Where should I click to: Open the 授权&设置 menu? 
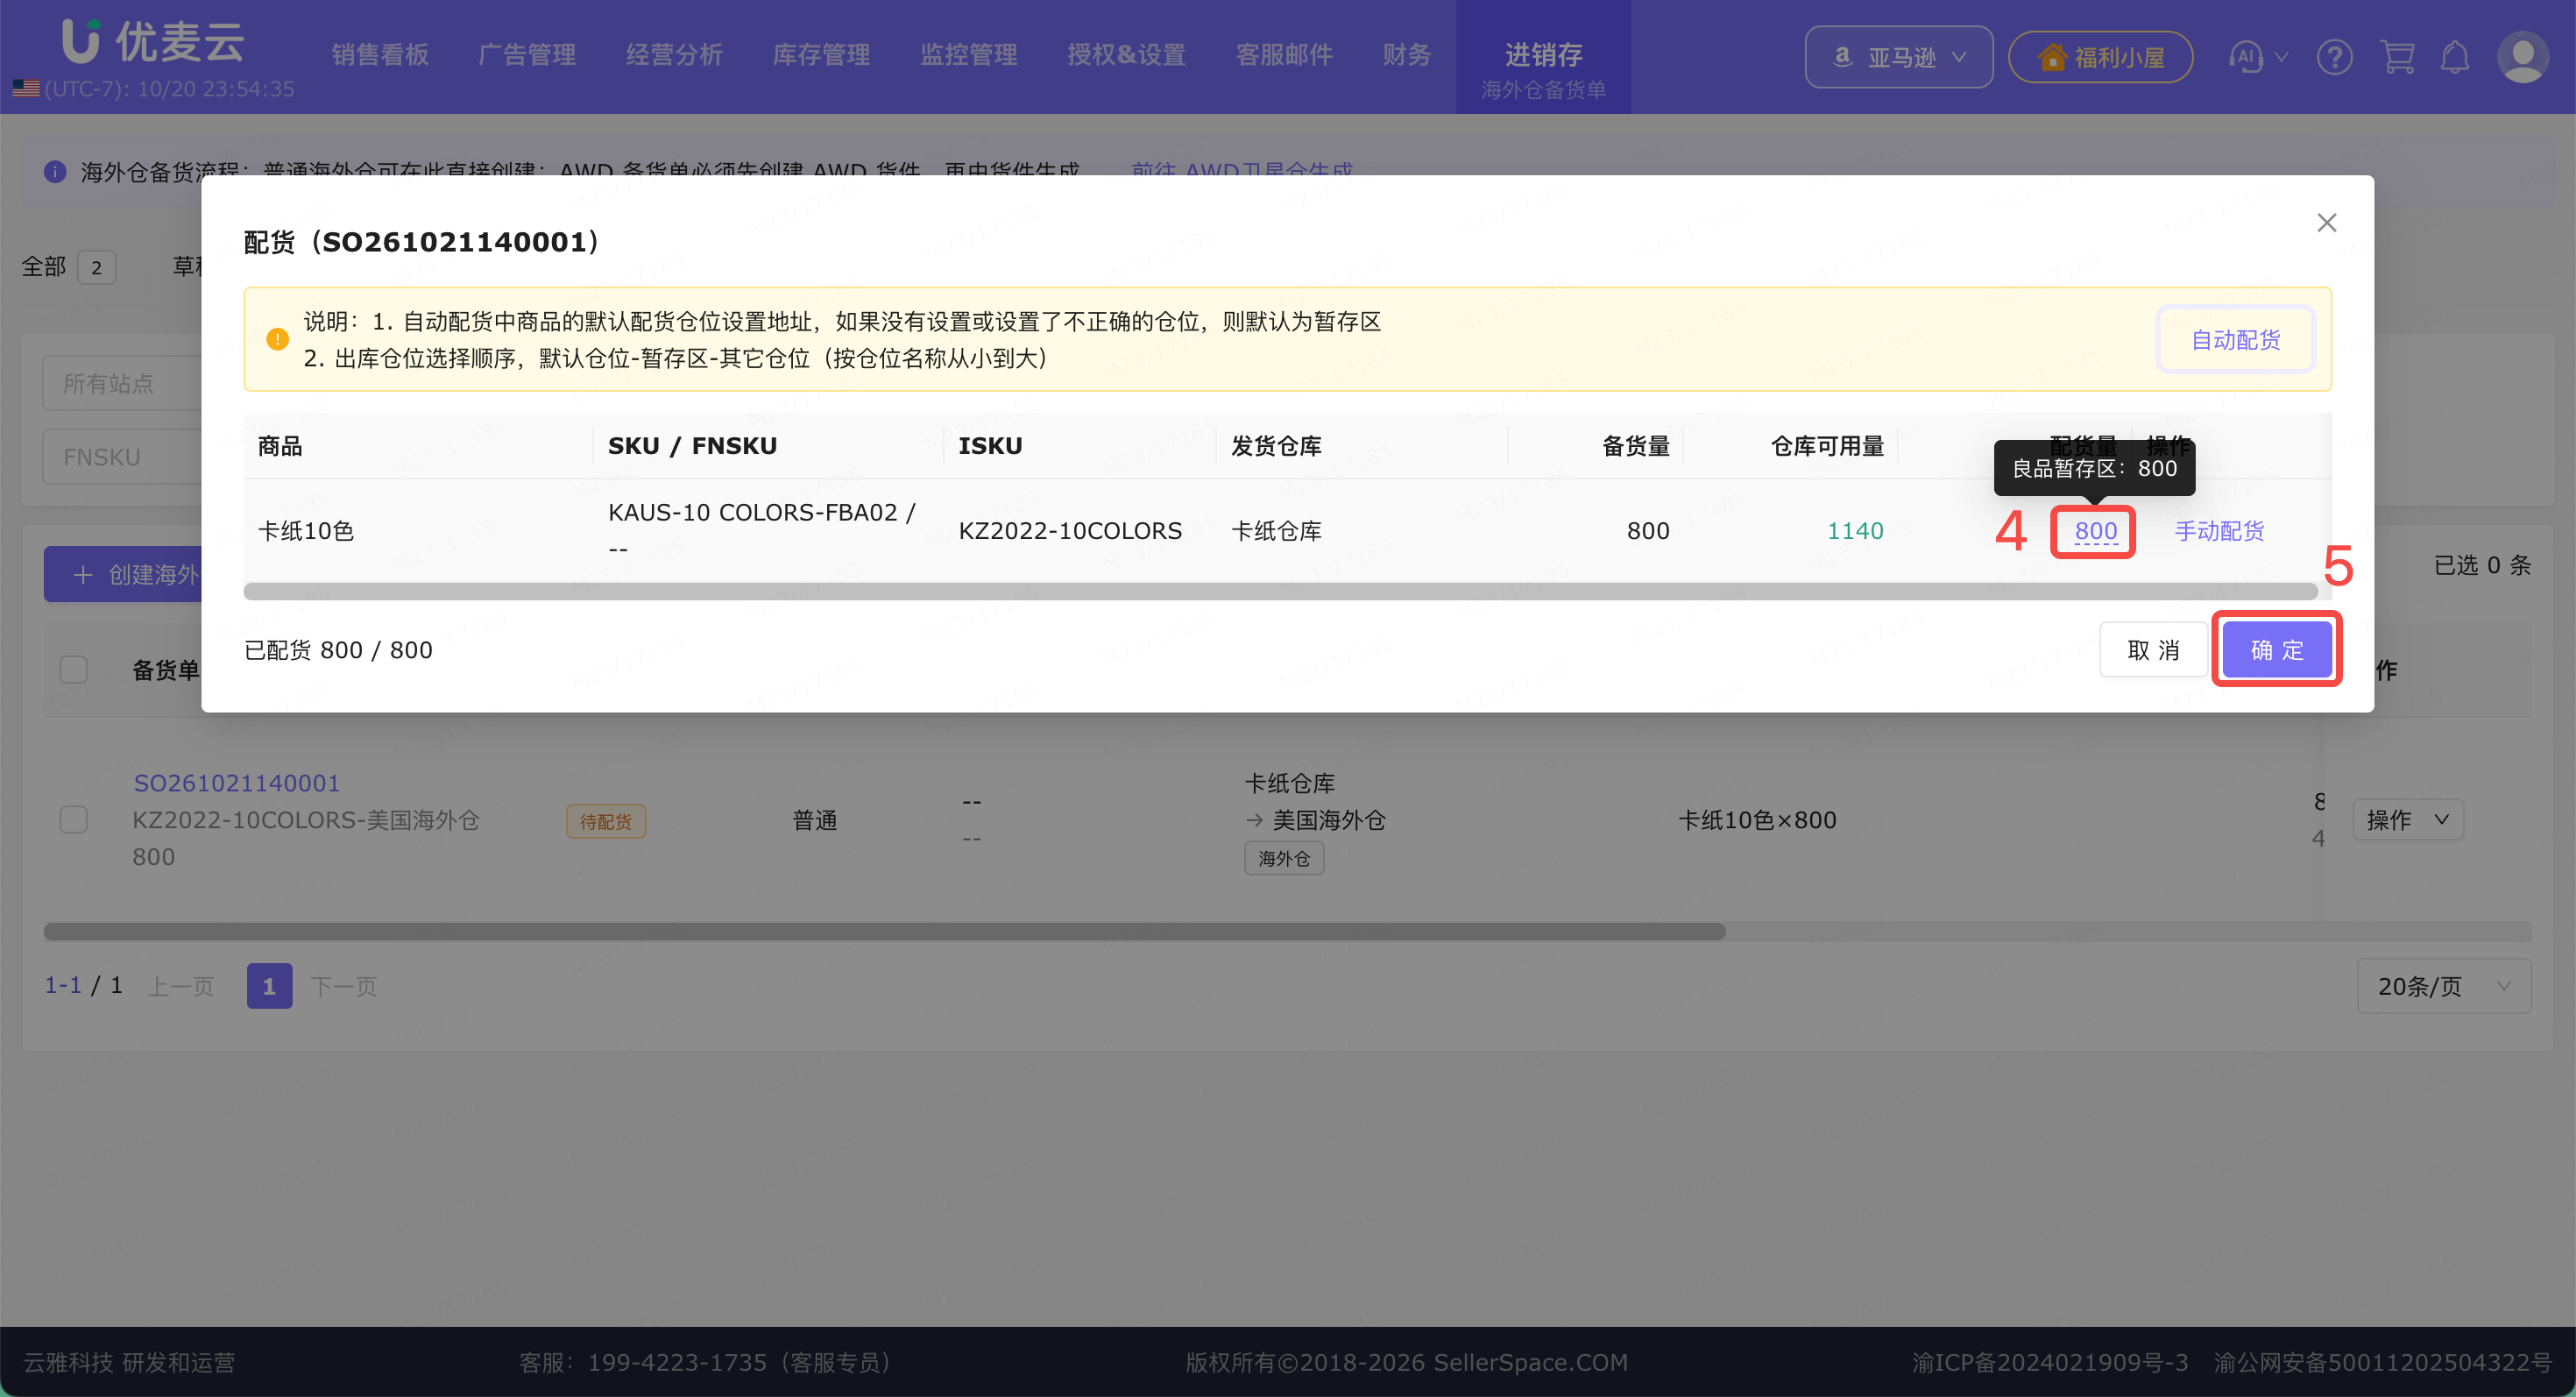pyautogui.click(x=1126, y=55)
